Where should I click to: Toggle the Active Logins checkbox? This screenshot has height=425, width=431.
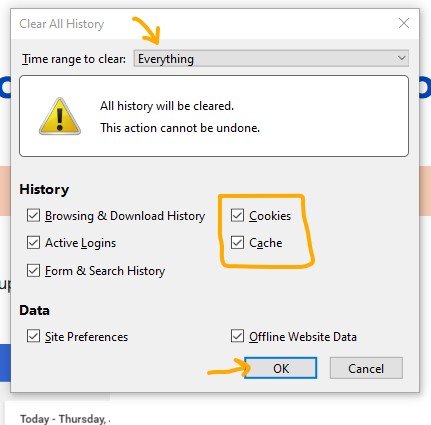[x=33, y=243]
